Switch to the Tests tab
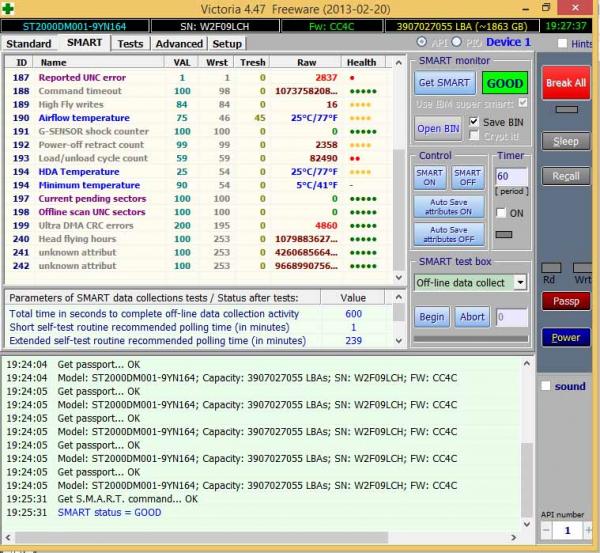Viewport: 600px width, 553px height. [x=129, y=44]
